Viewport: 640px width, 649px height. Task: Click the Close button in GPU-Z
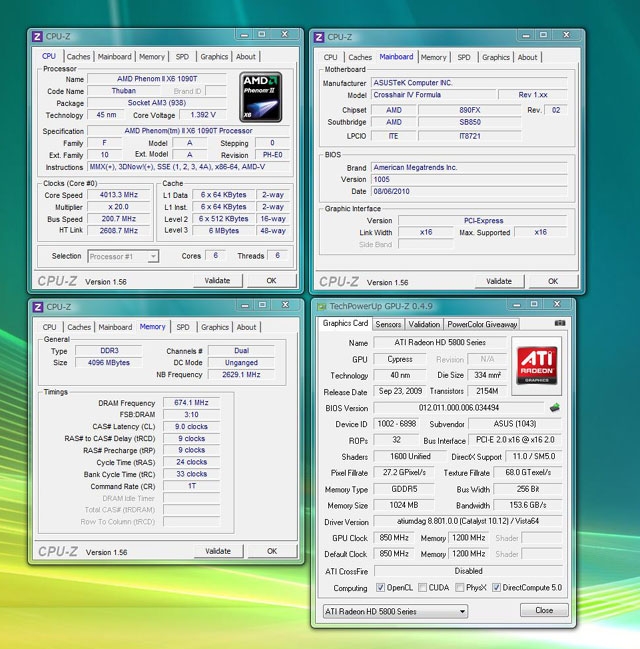click(543, 610)
